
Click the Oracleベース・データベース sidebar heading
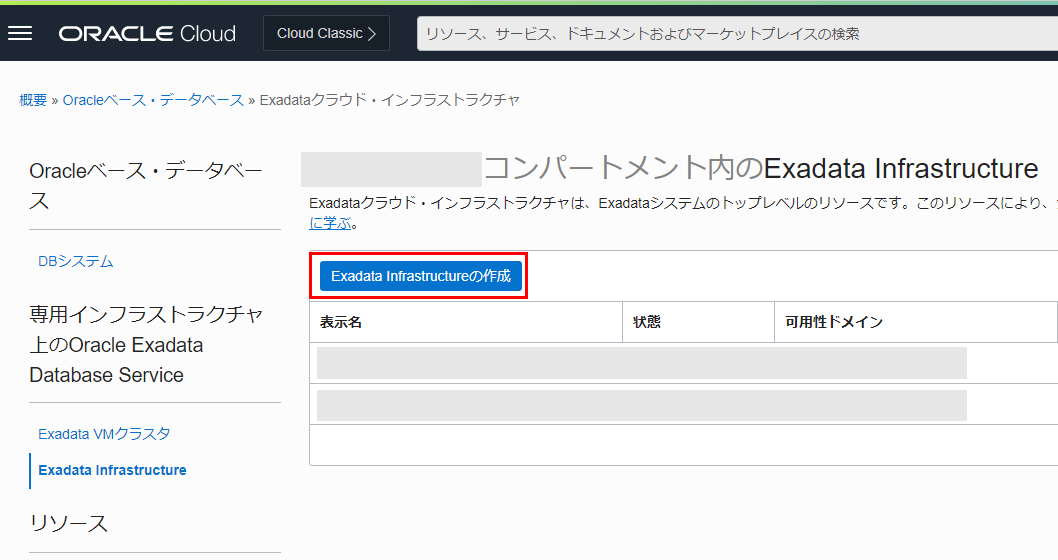click(145, 186)
